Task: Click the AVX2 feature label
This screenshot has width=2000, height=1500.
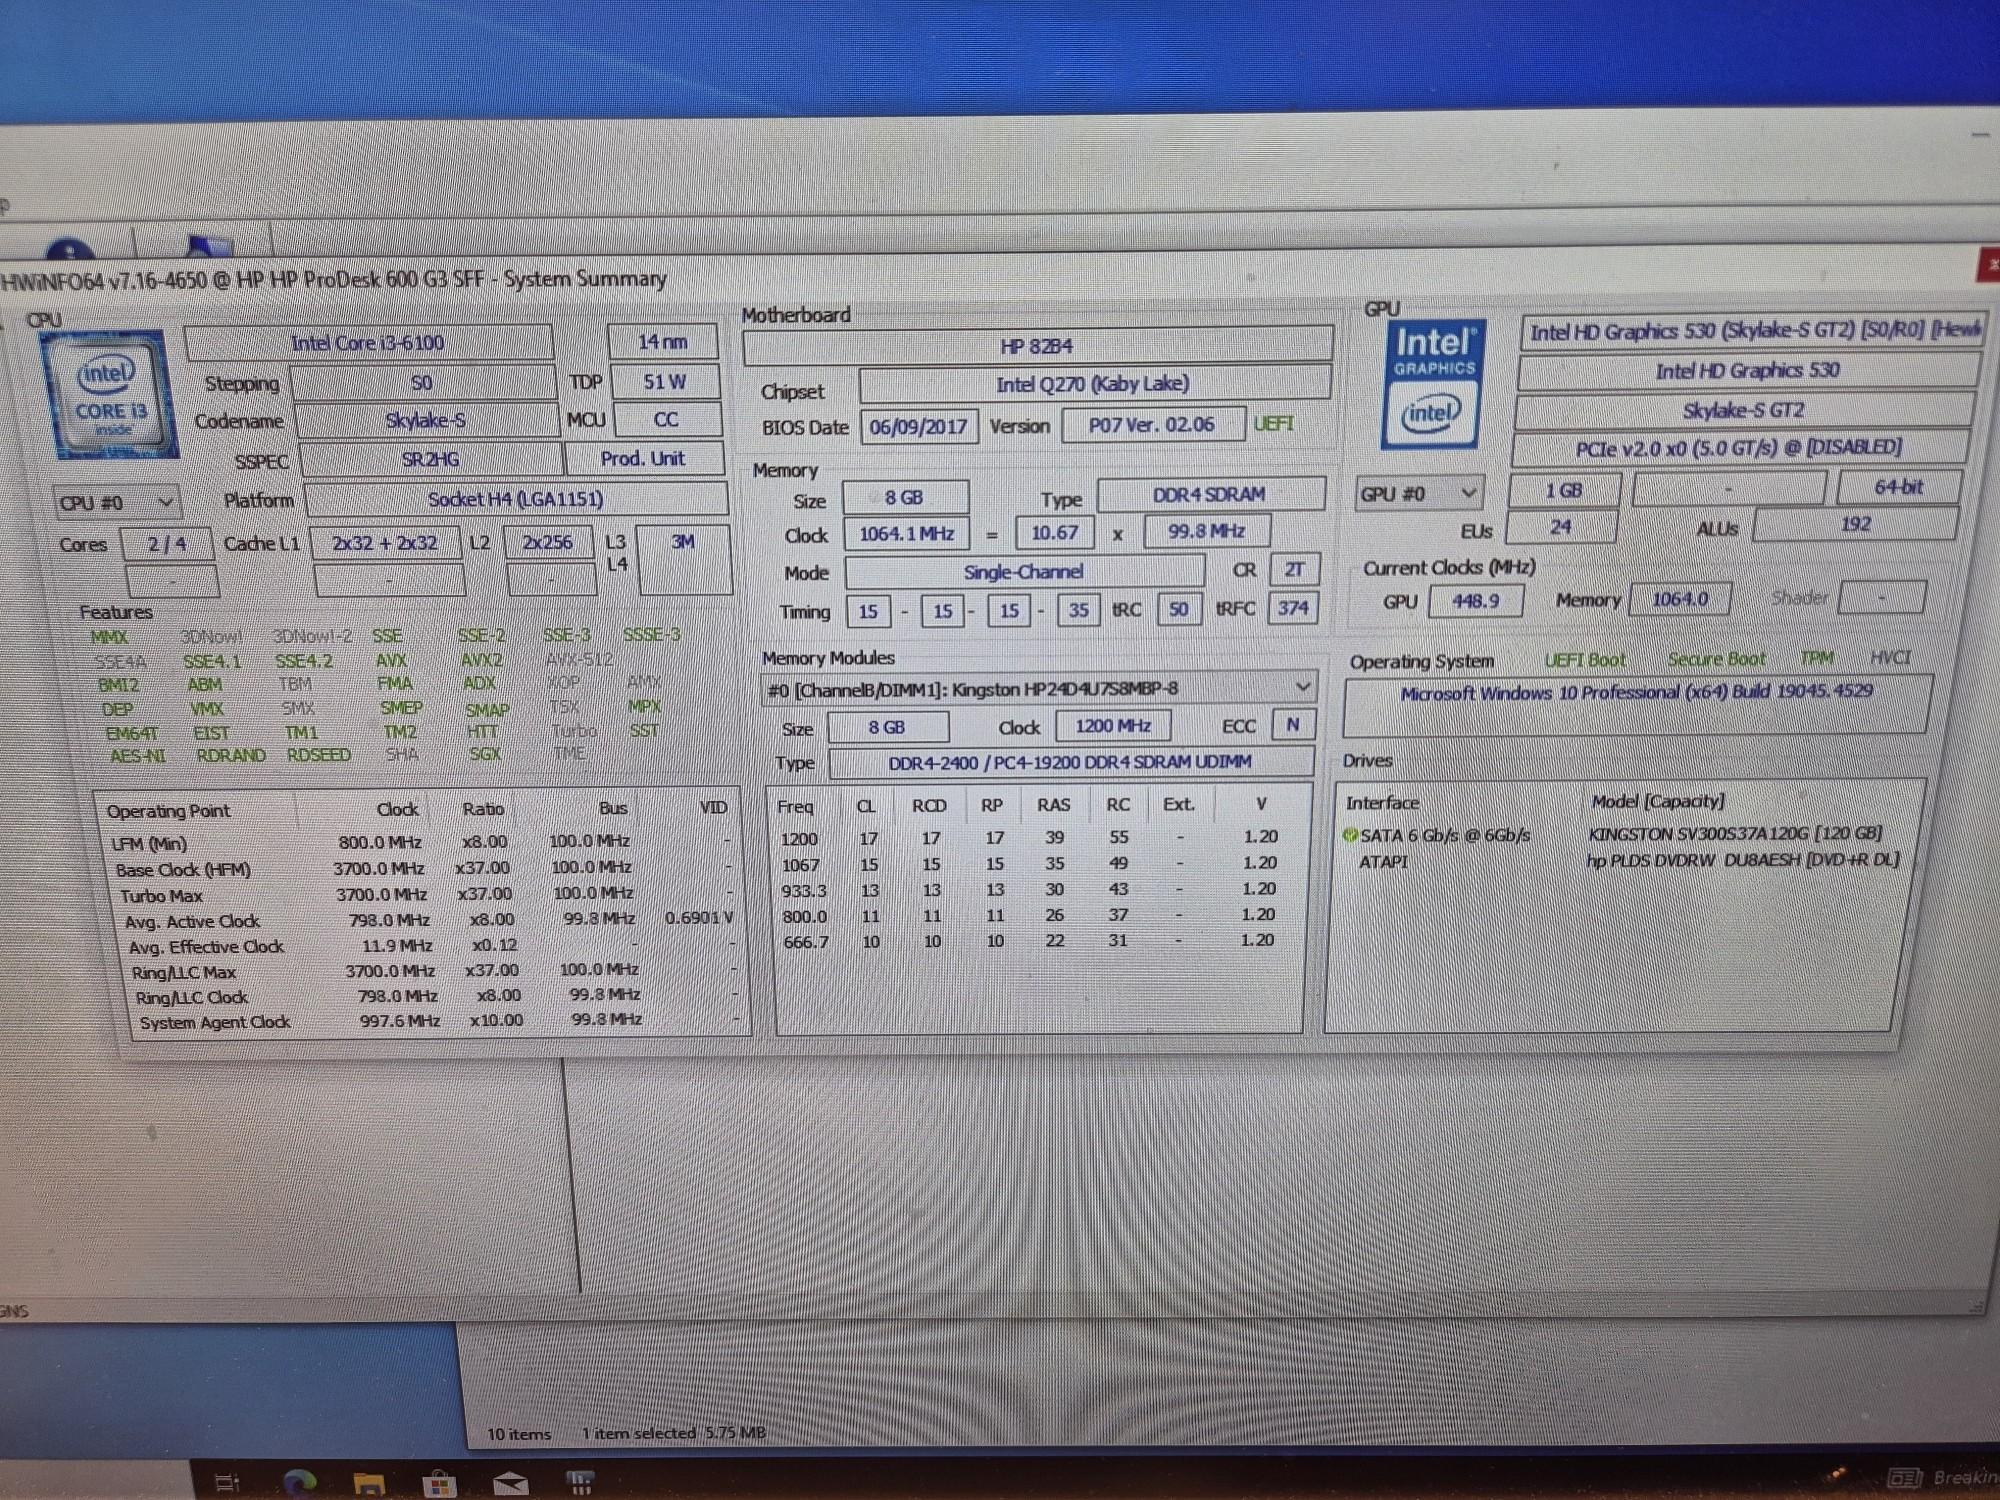Action: (482, 660)
